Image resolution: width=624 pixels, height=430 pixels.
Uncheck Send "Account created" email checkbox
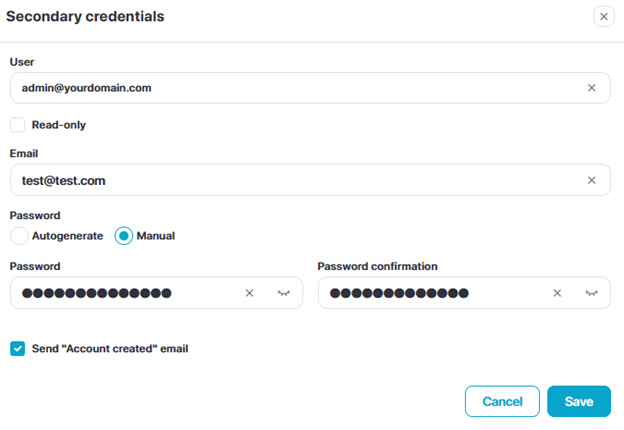coord(18,349)
